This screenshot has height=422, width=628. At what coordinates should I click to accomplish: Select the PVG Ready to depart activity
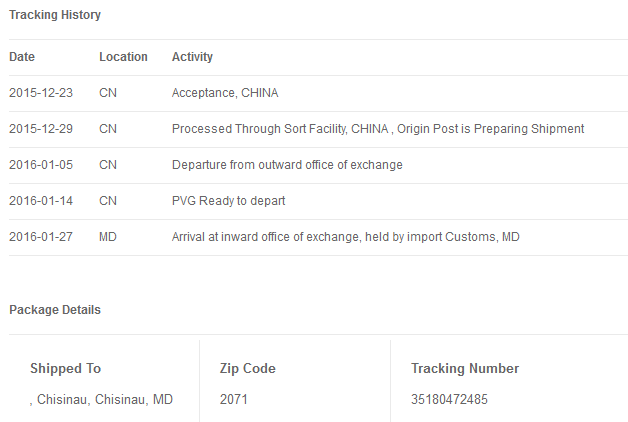[229, 201]
